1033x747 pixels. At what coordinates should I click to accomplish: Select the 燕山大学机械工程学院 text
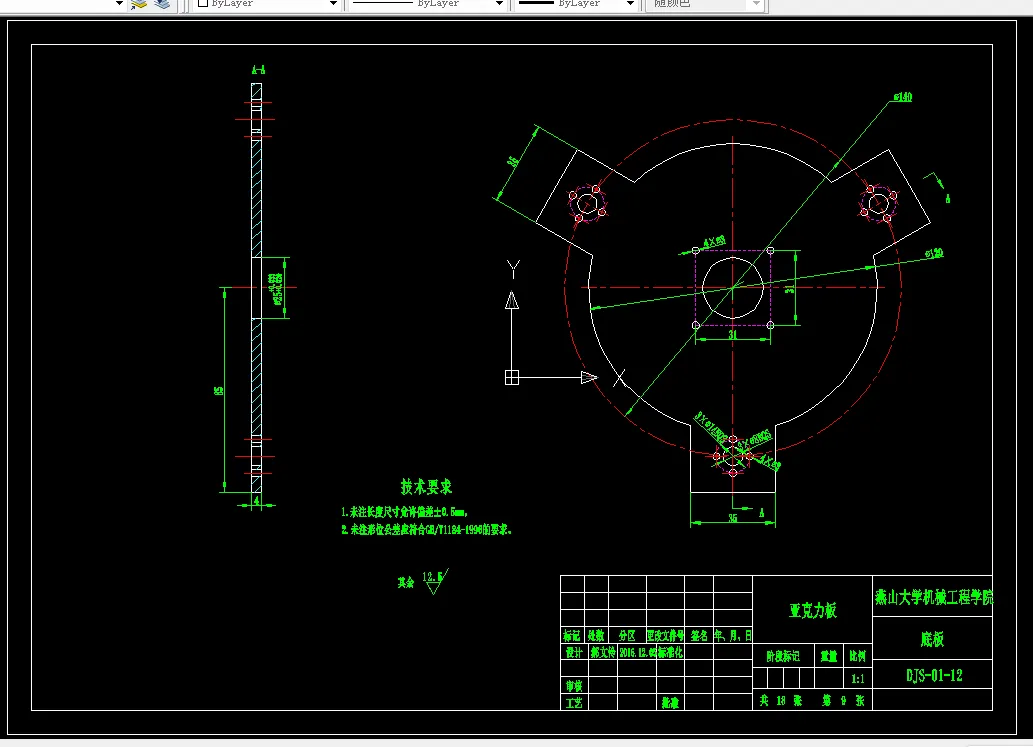pyautogui.click(x=933, y=597)
